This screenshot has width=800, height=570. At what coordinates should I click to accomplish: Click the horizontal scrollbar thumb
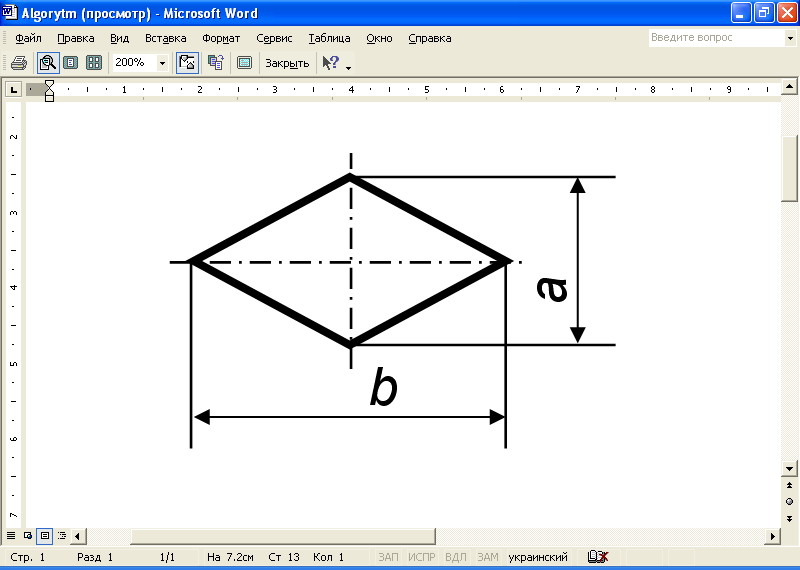click(x=283, y=536)
